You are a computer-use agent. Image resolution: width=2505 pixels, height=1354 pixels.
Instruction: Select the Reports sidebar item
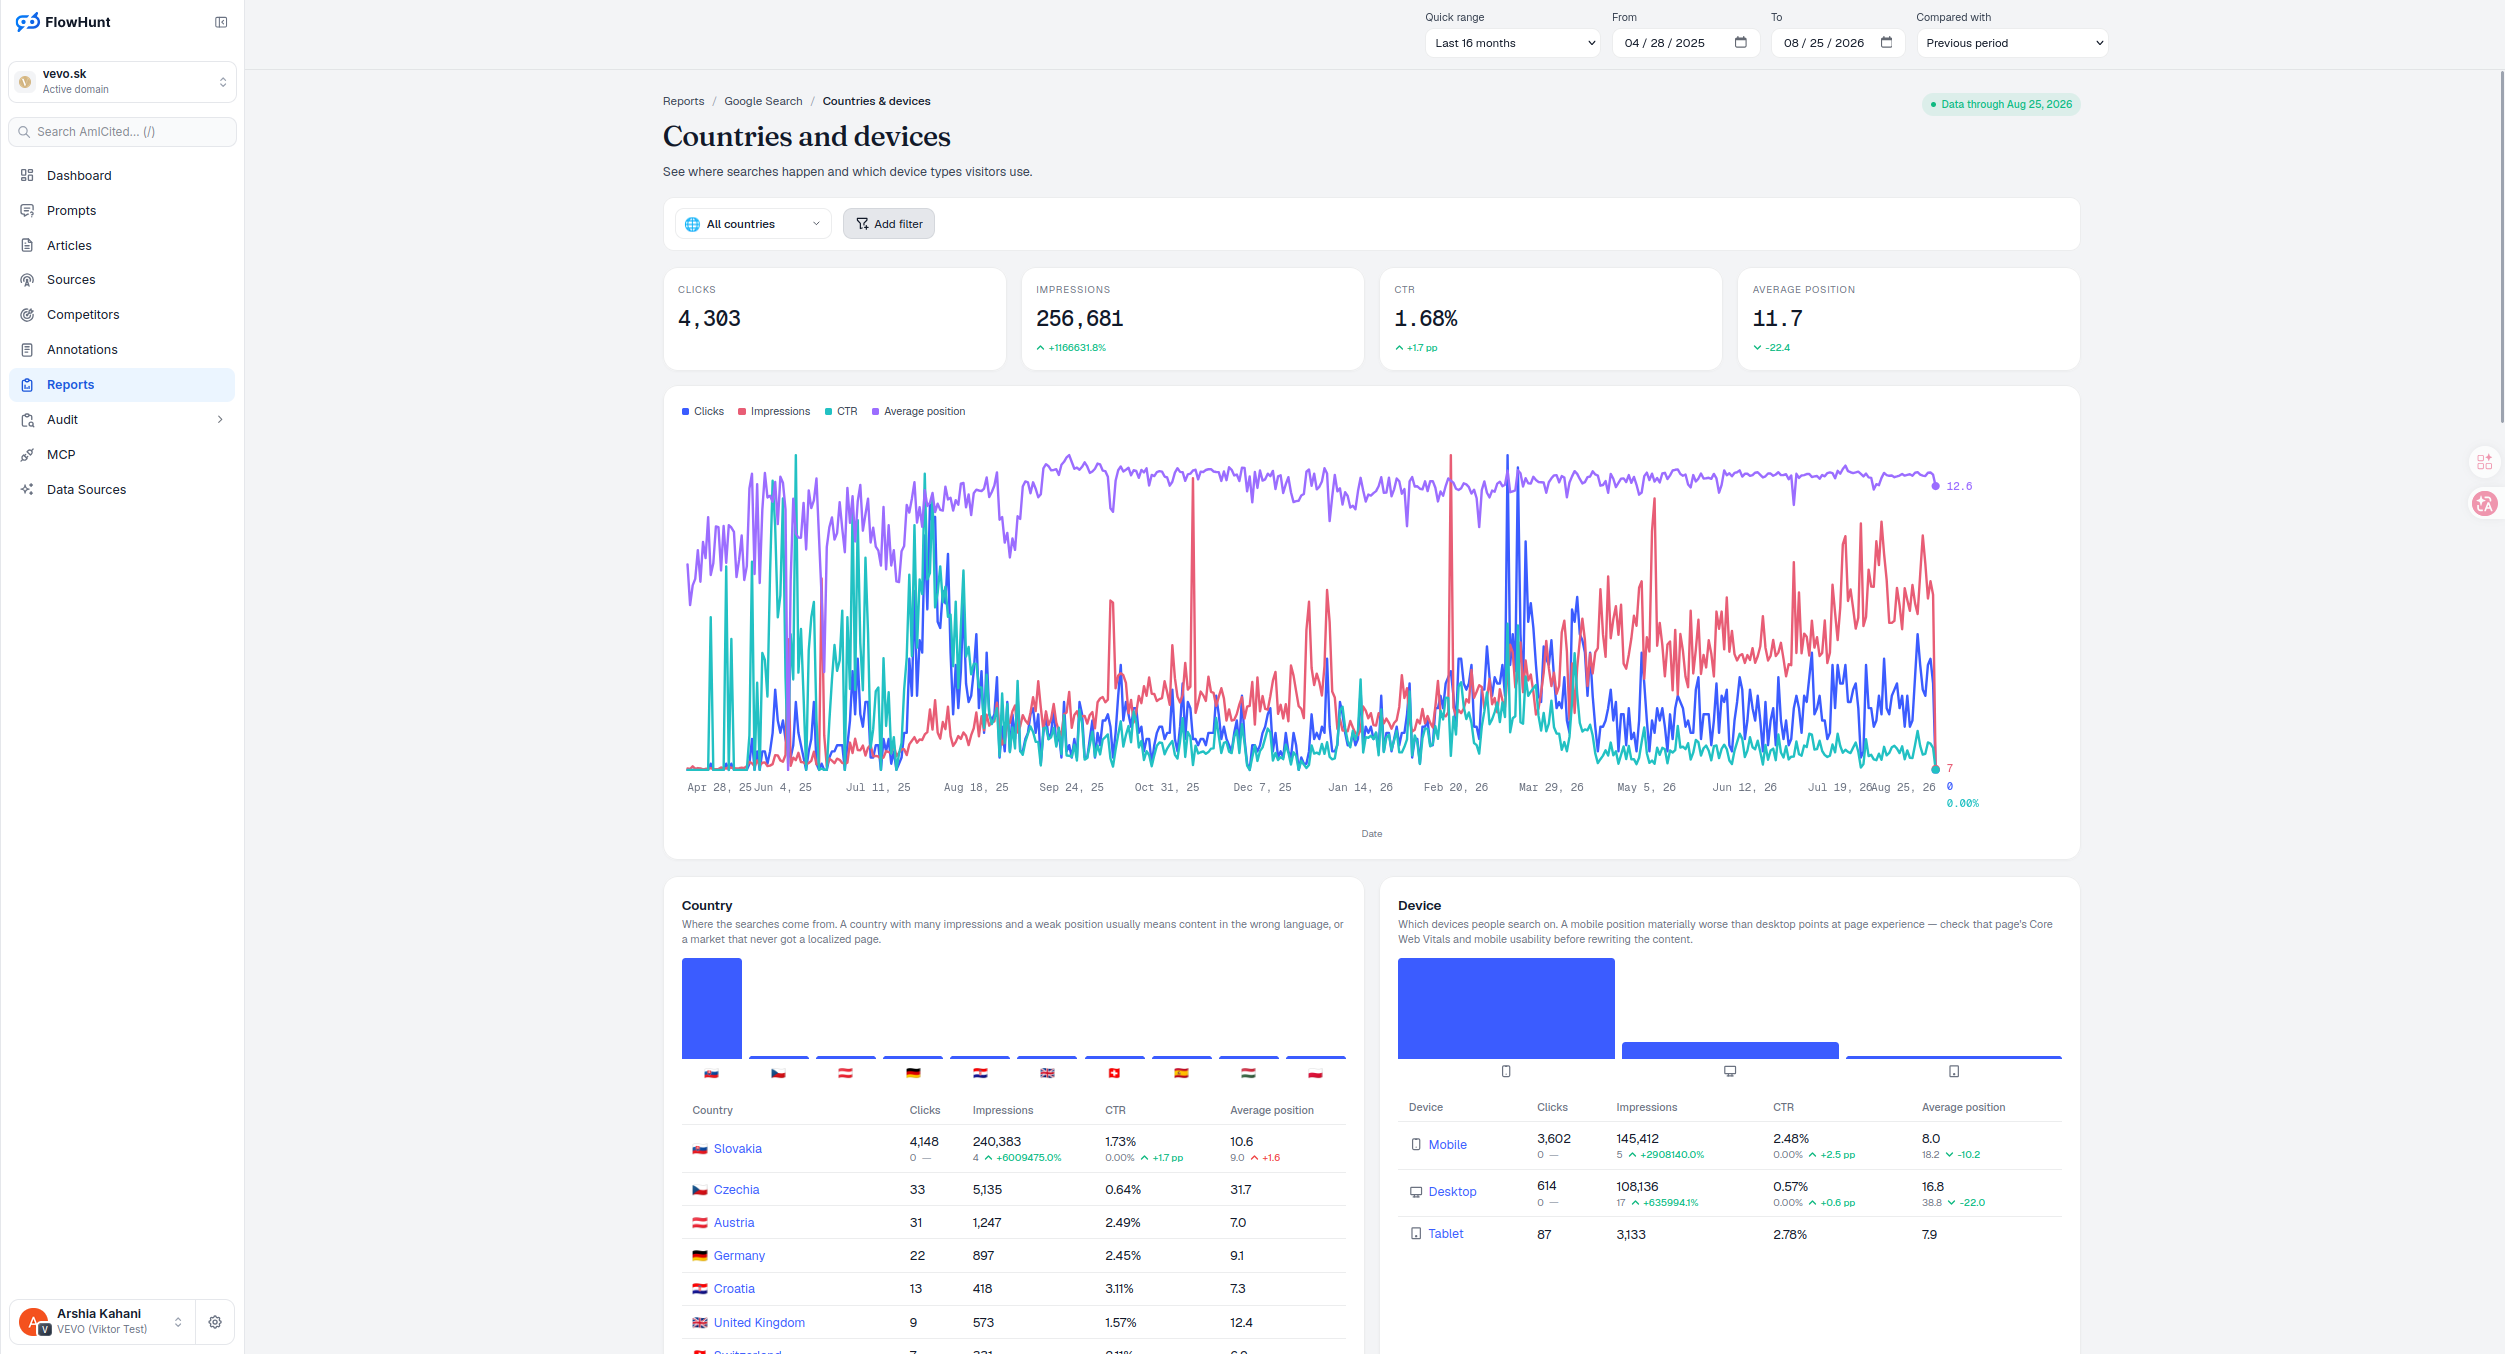(x=122, y=385)
